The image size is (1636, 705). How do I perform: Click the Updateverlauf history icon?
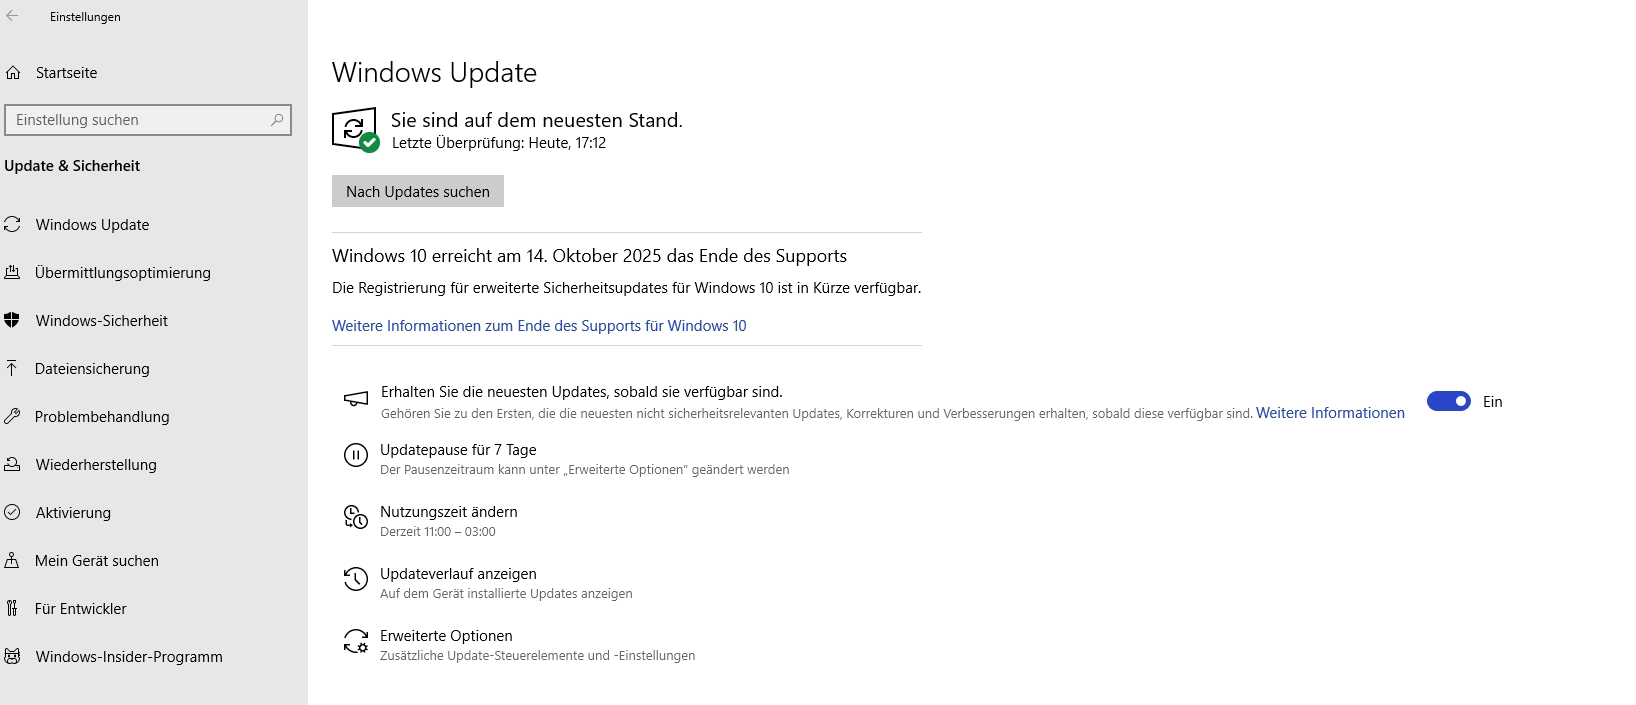(356, 580)
